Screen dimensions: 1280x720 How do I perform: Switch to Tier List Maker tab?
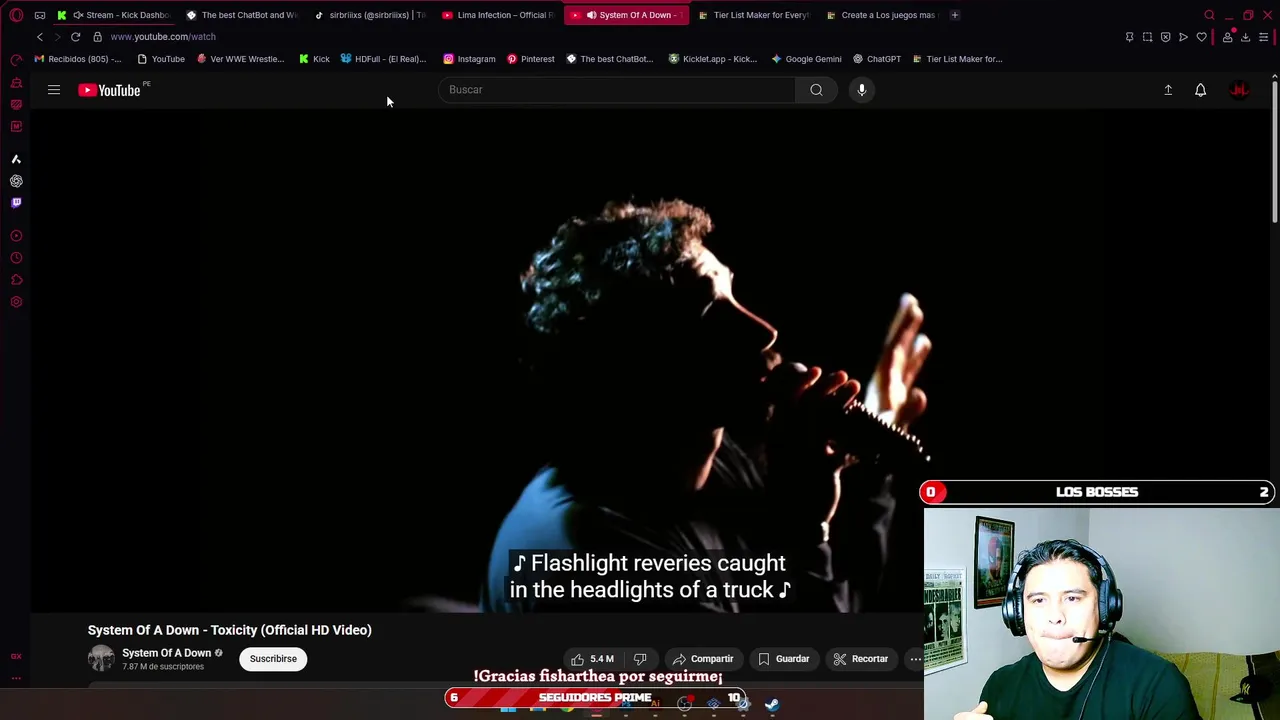753,15
